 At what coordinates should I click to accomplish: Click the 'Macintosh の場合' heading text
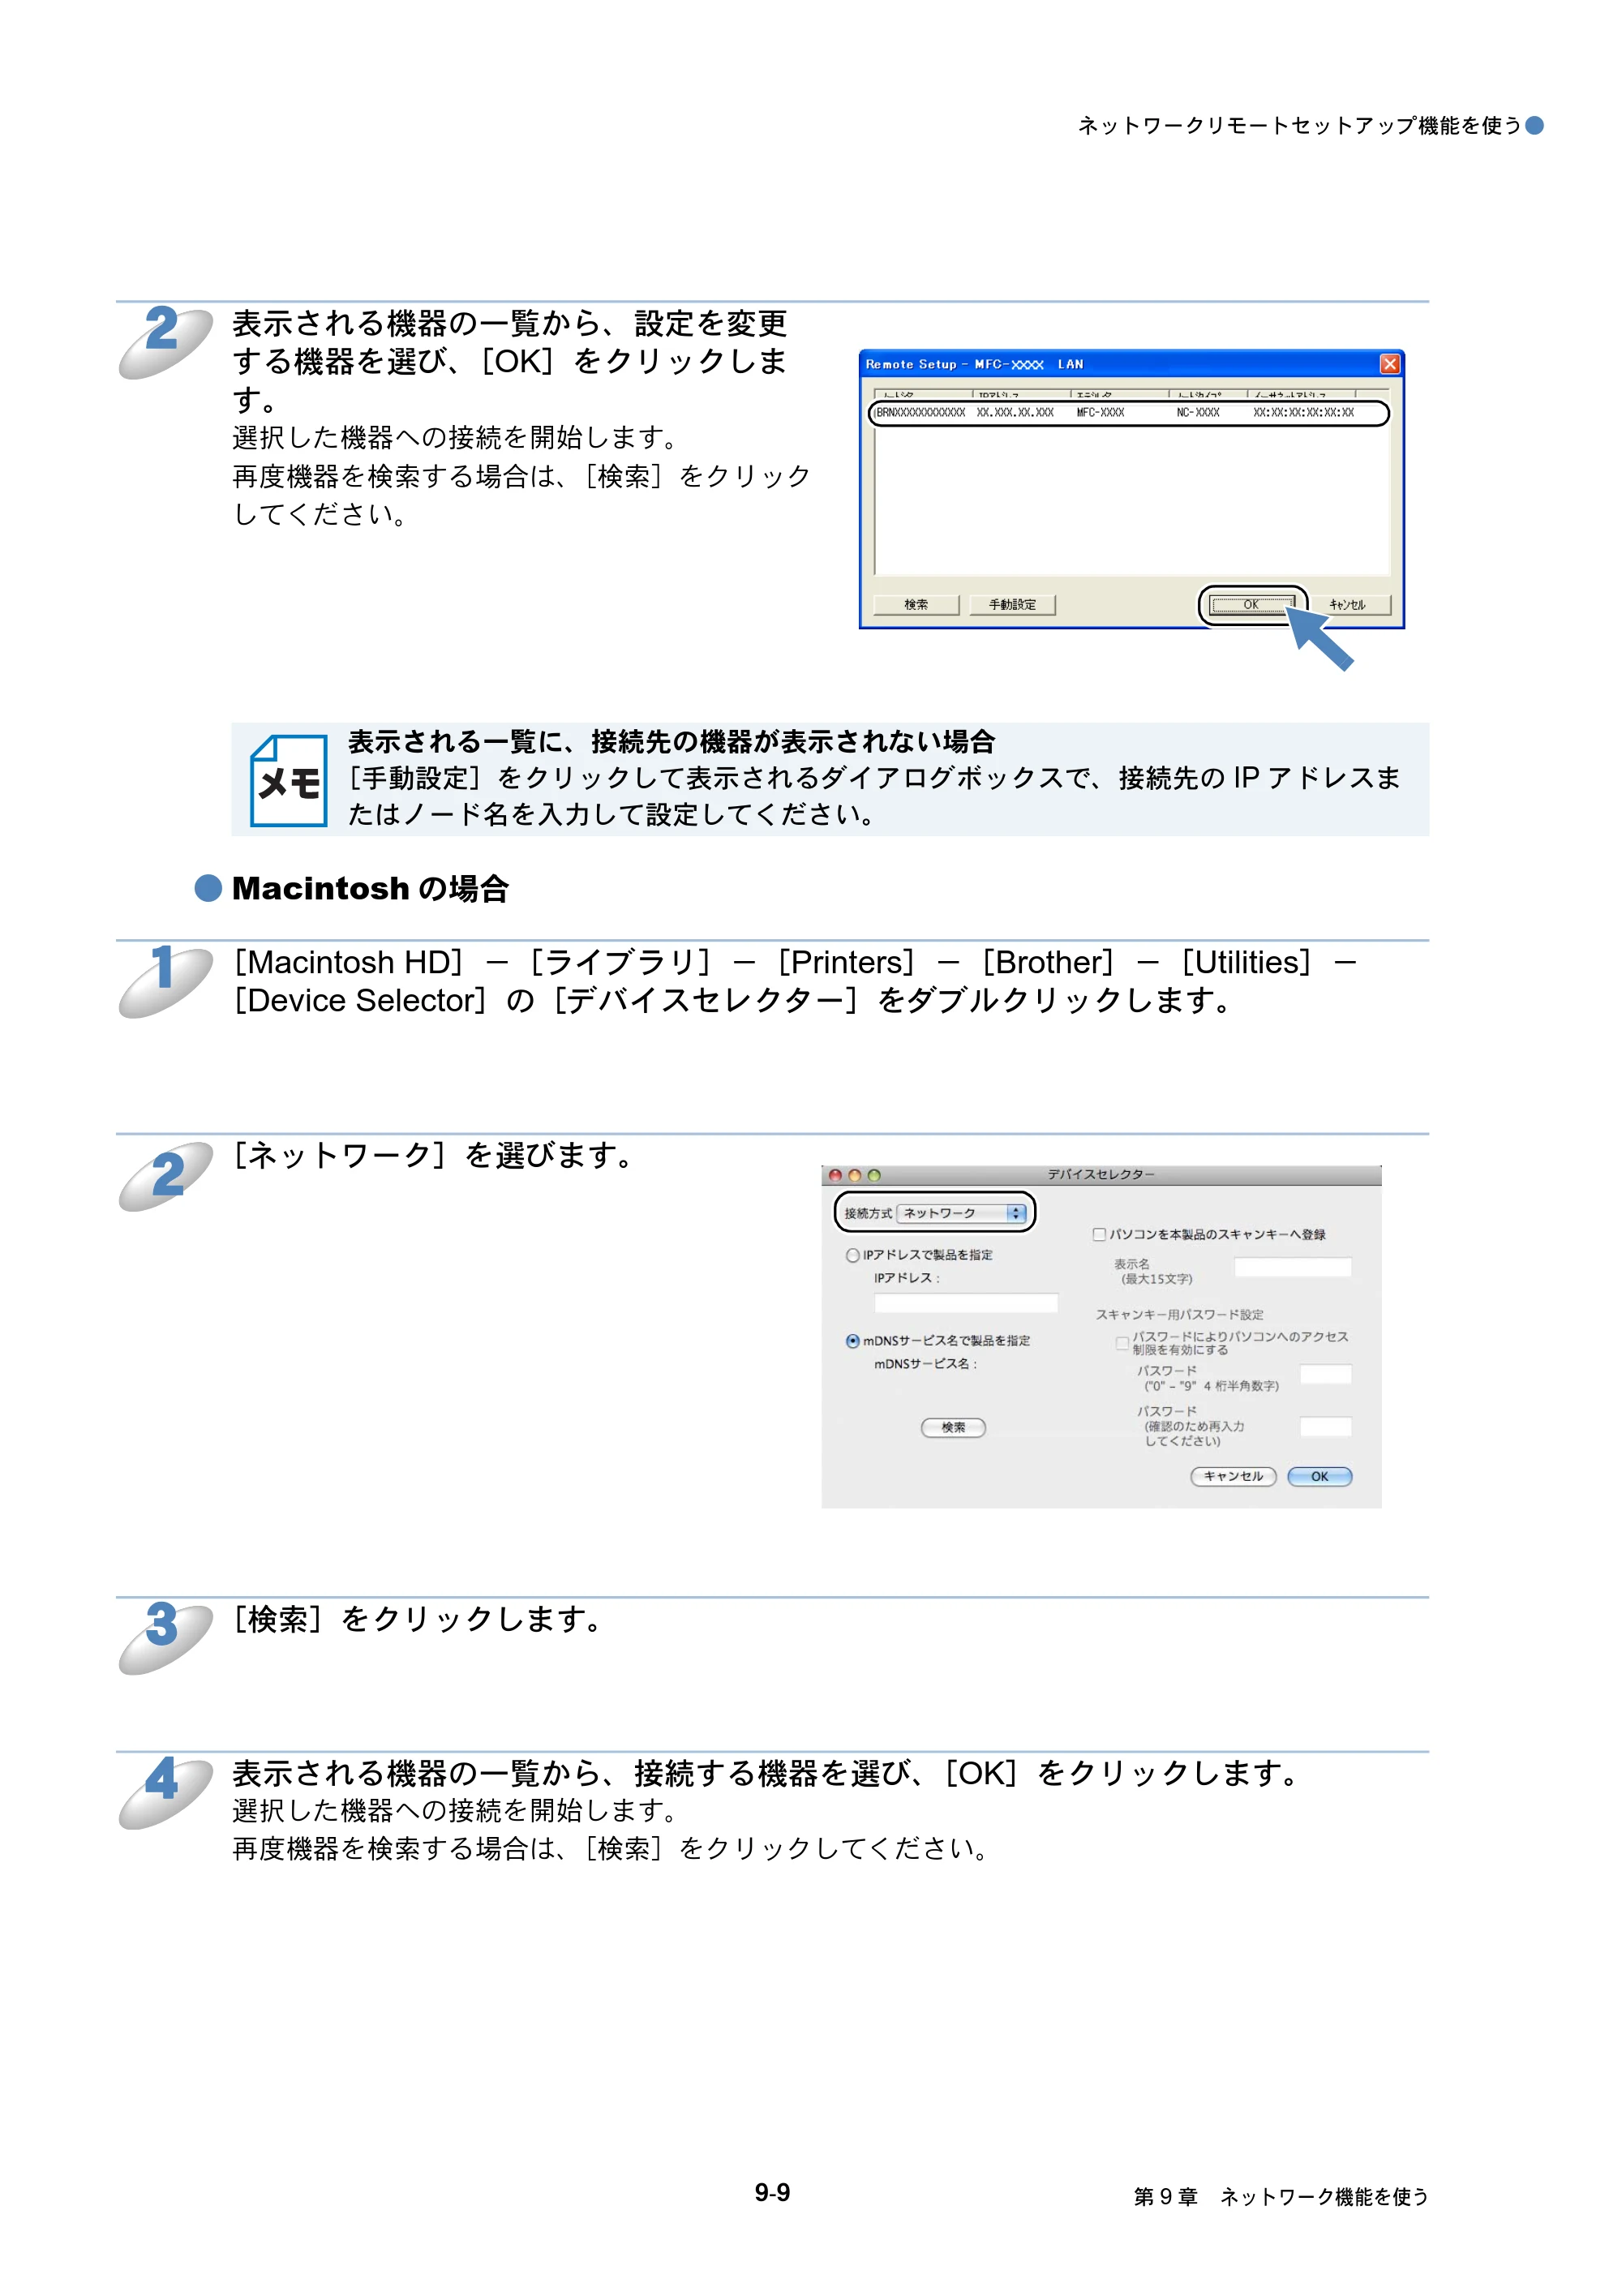[x=370, y=888]
